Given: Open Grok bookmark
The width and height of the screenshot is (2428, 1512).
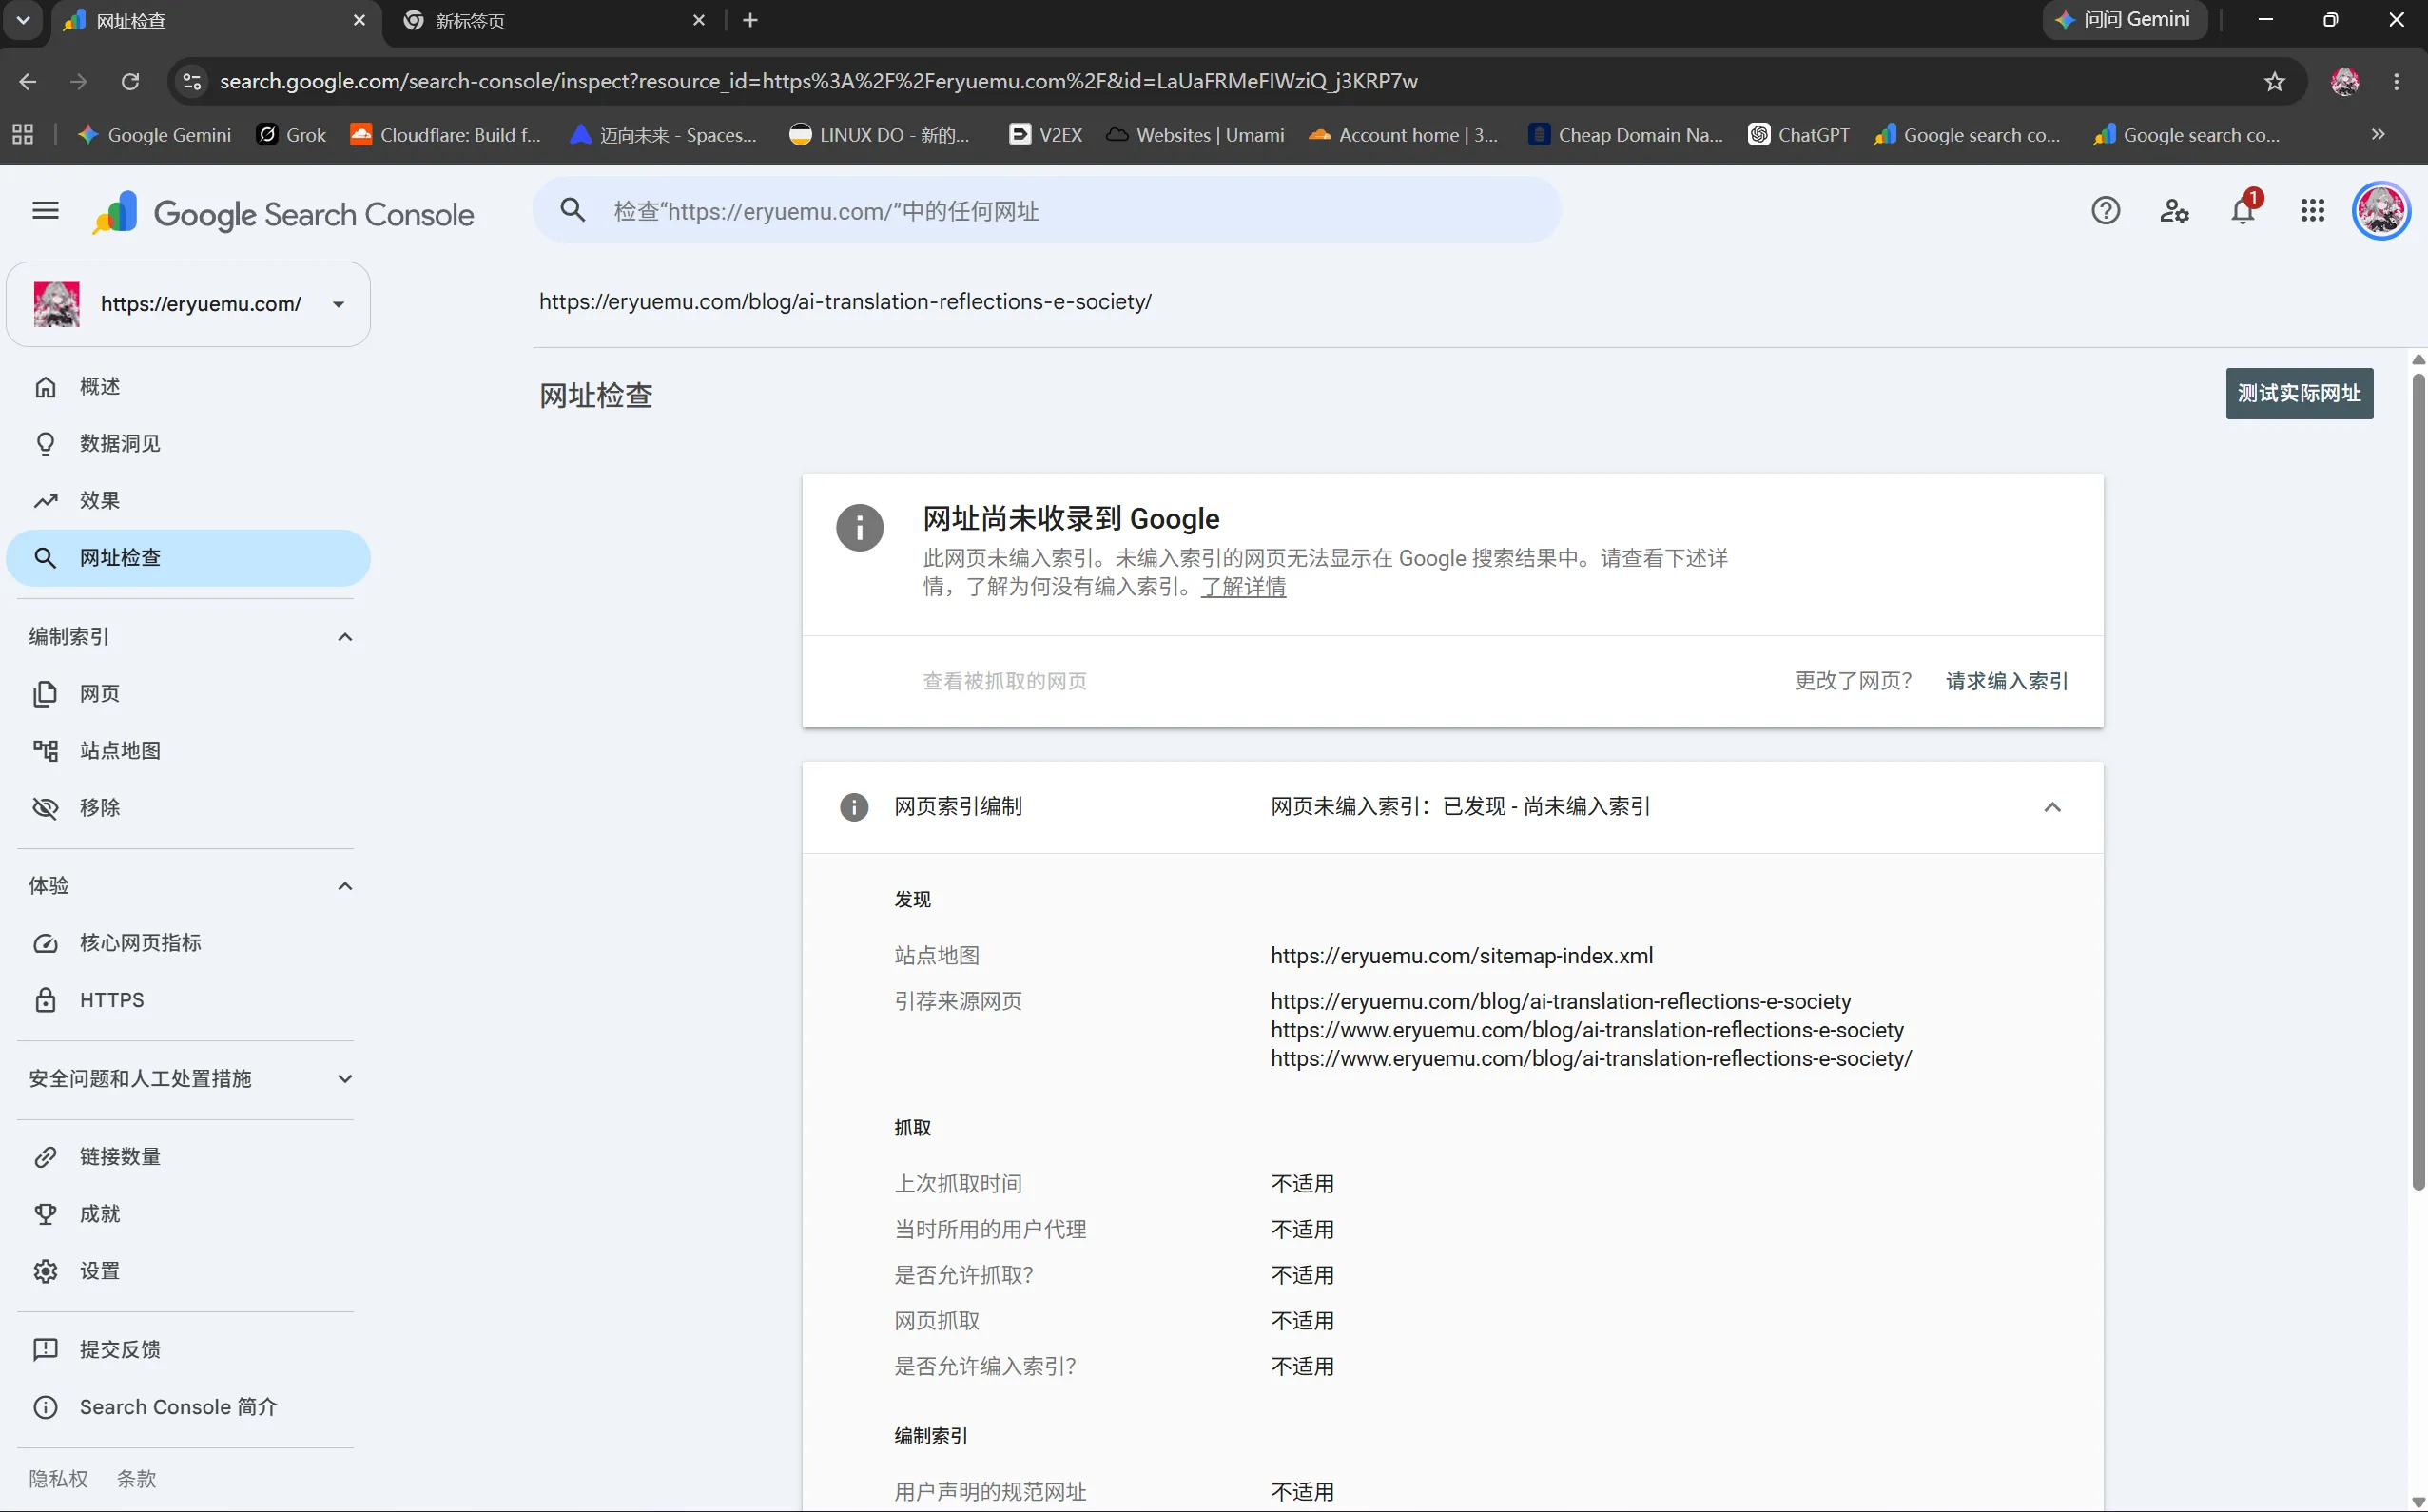Looking at the screenshot, I should [292, 135].
